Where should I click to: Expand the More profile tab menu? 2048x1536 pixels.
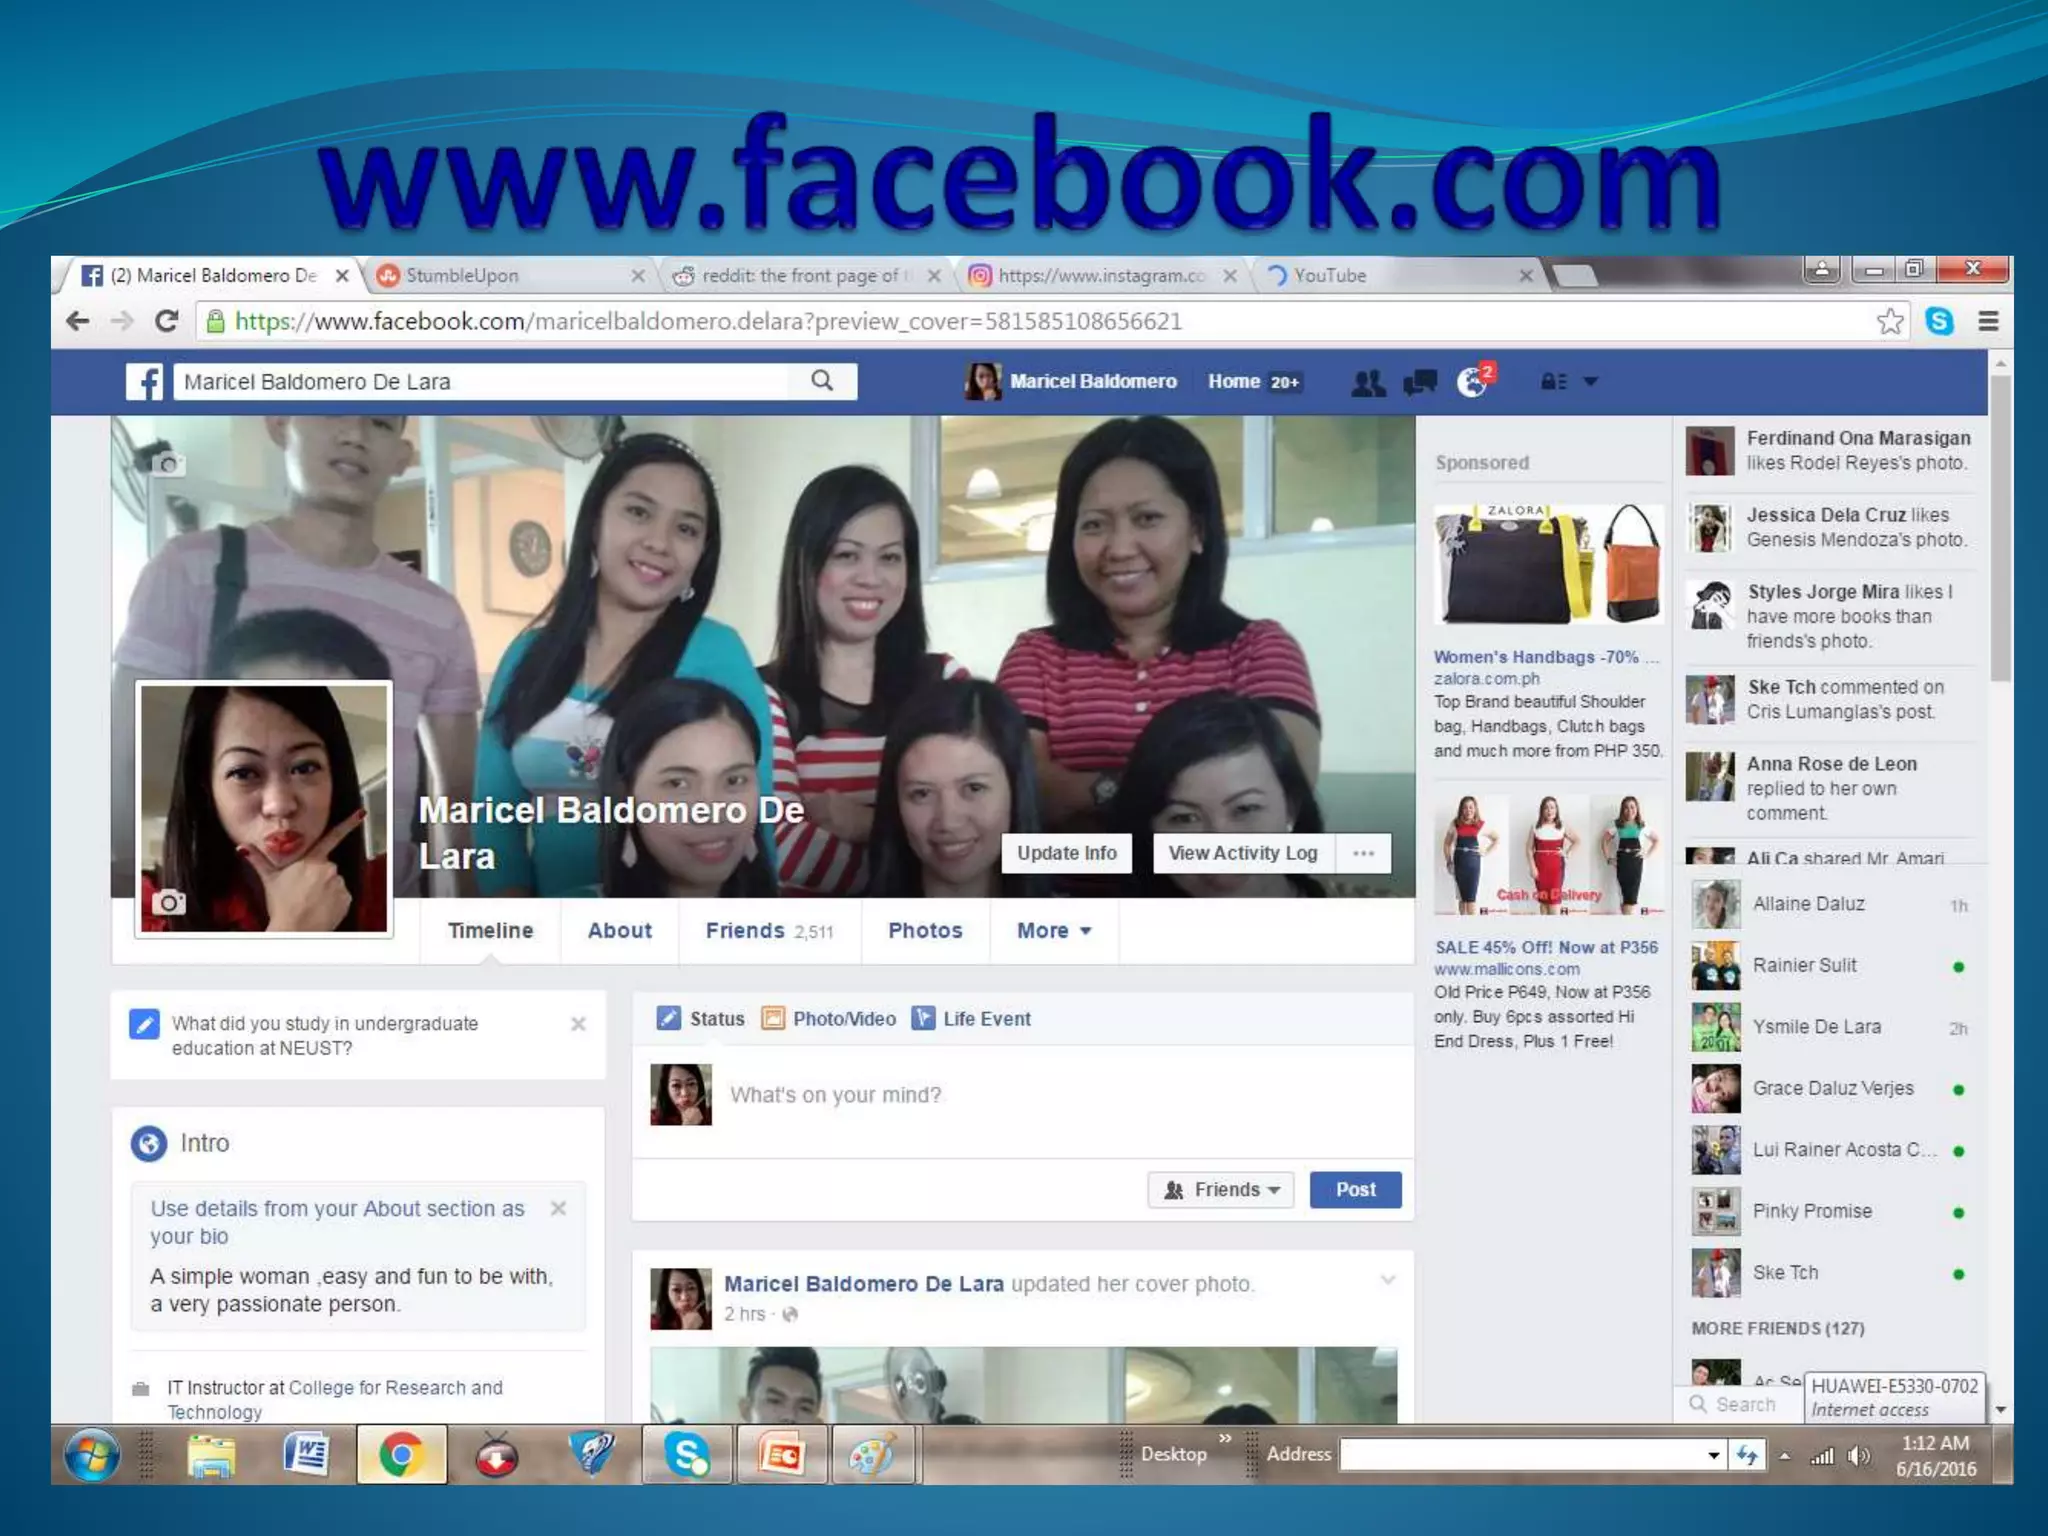coord(1053,931)
